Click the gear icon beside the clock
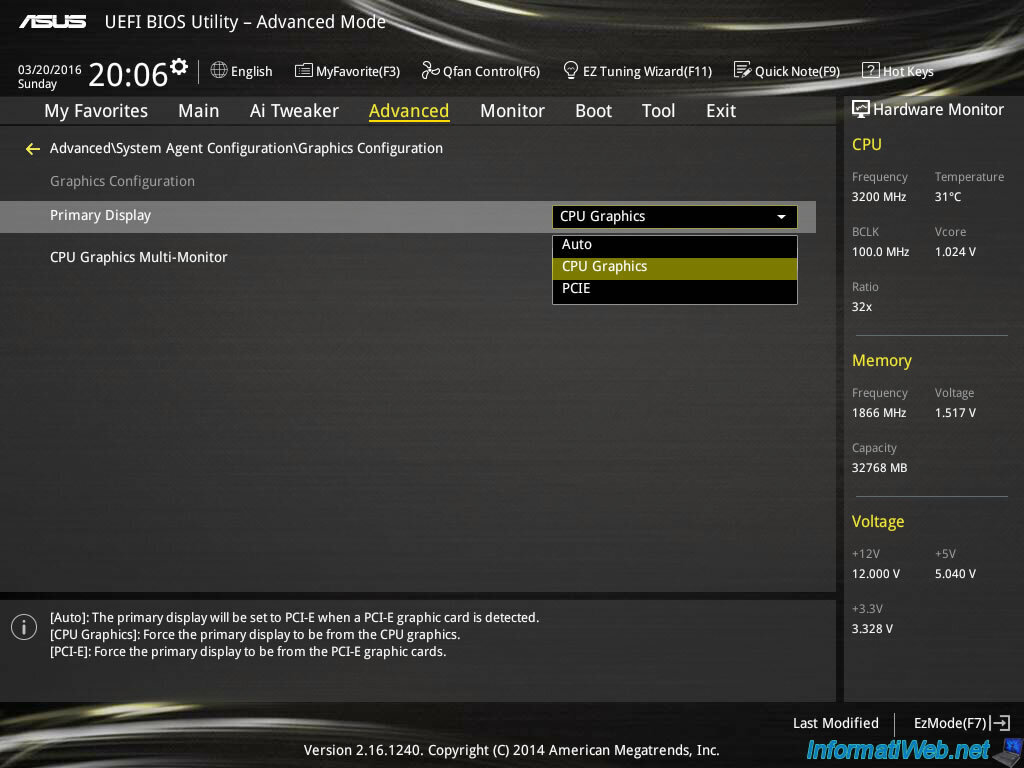The image size is (1024, 768). pos(179,67)
